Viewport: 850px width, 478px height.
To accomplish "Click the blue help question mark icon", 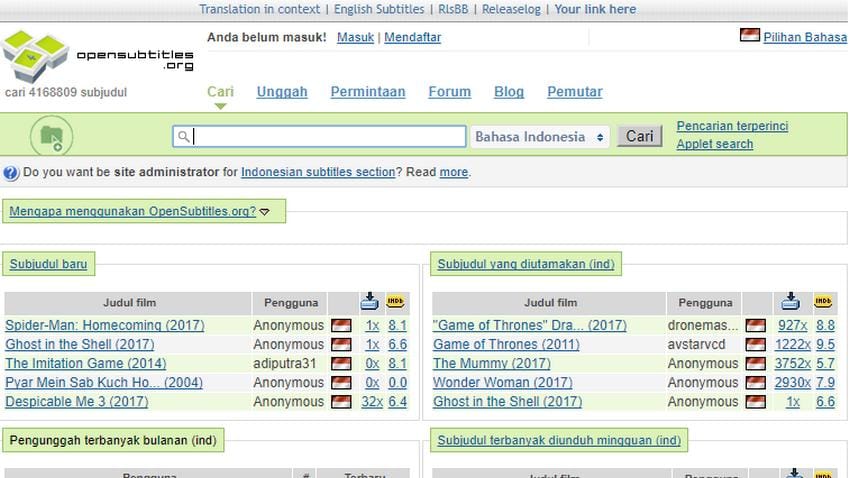I will 11,172.
